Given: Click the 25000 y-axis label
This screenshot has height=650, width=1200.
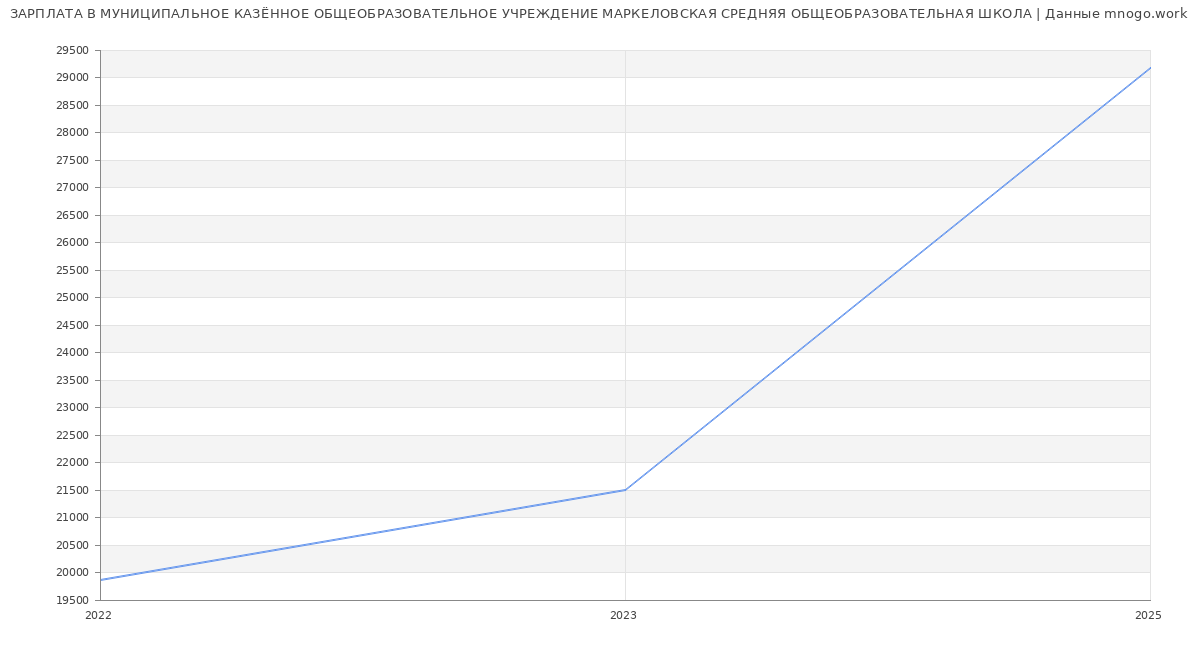Looking at the screenshot, I should [x=73, y=298].
